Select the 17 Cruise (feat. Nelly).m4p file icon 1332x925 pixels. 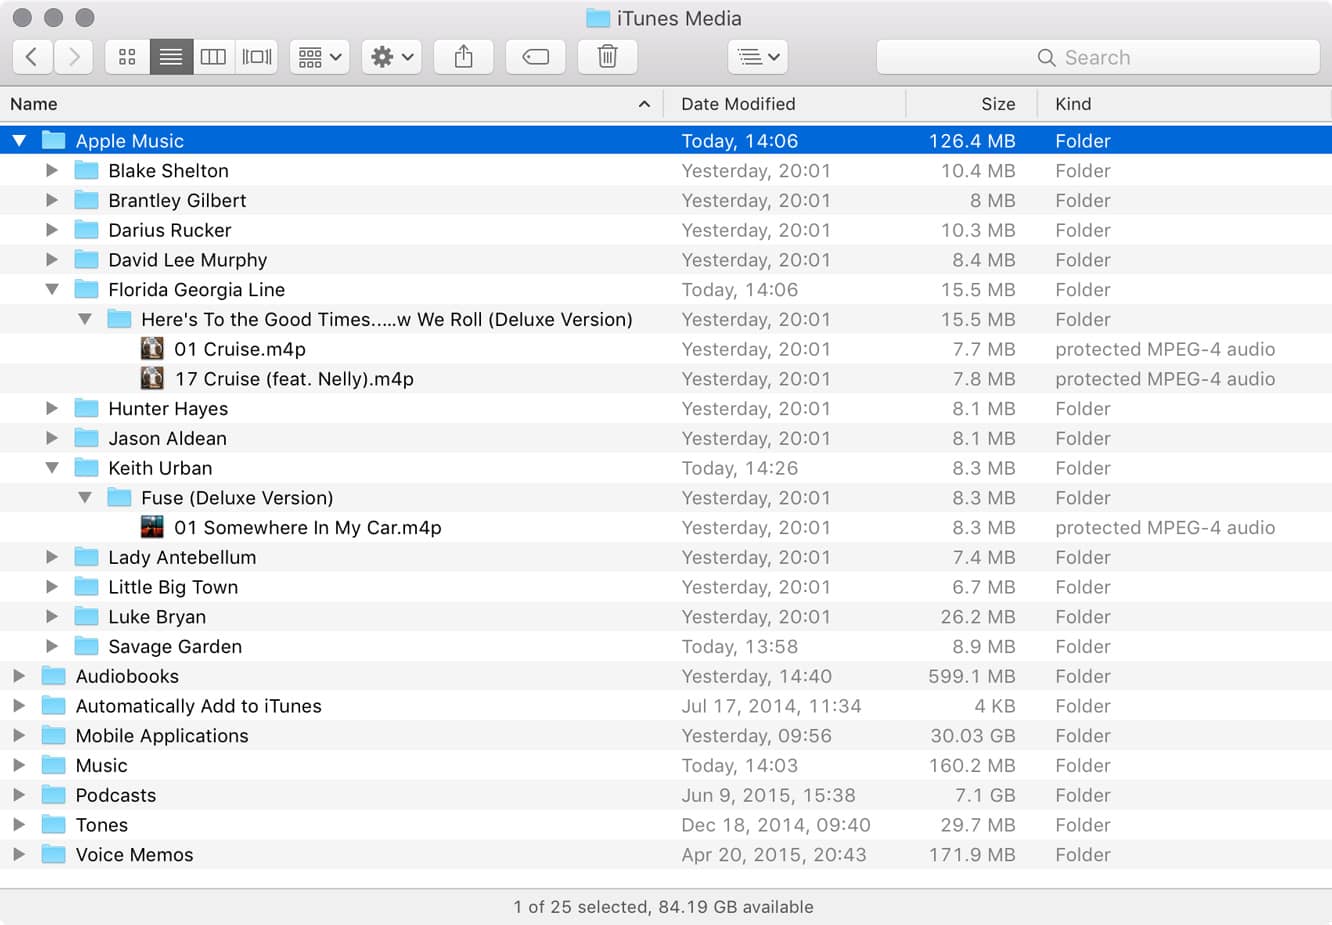point(152,379)
